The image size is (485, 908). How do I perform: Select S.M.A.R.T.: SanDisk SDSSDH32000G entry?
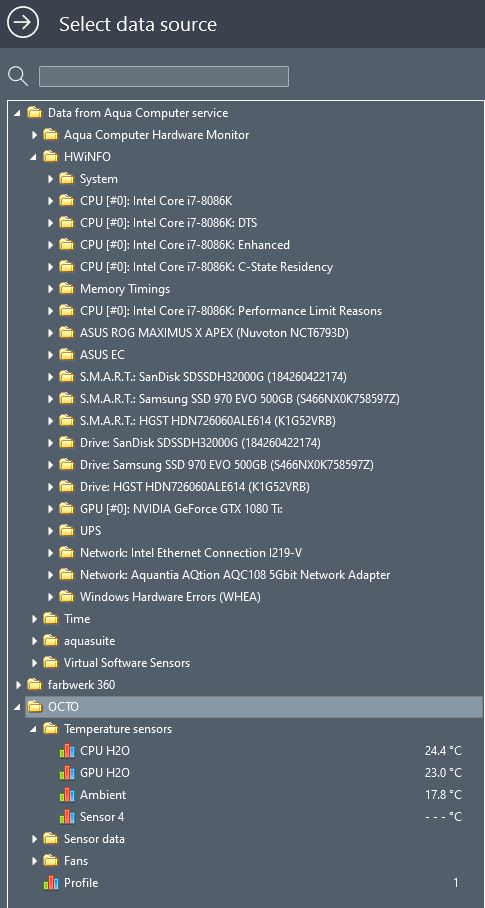[213, 377]
